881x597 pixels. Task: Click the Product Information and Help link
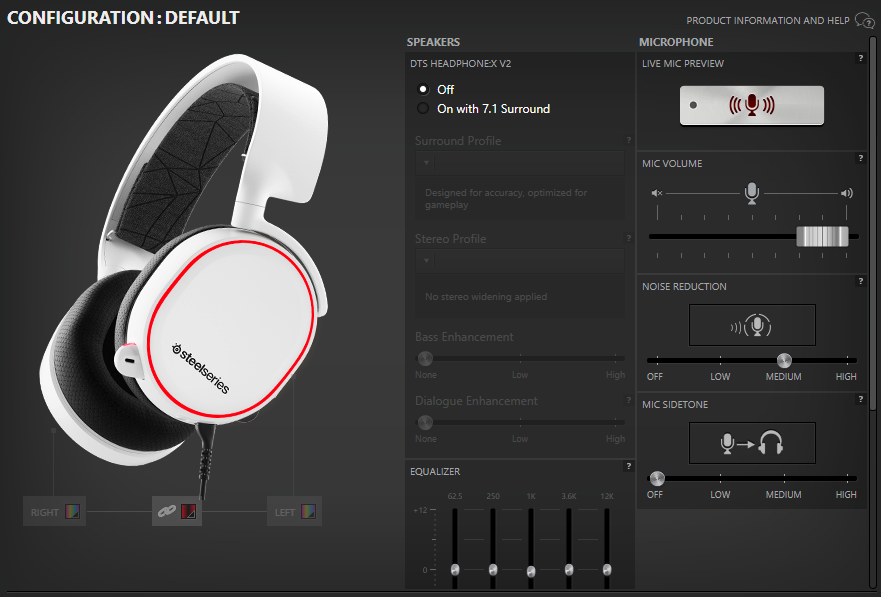click(x=768, y=21)
